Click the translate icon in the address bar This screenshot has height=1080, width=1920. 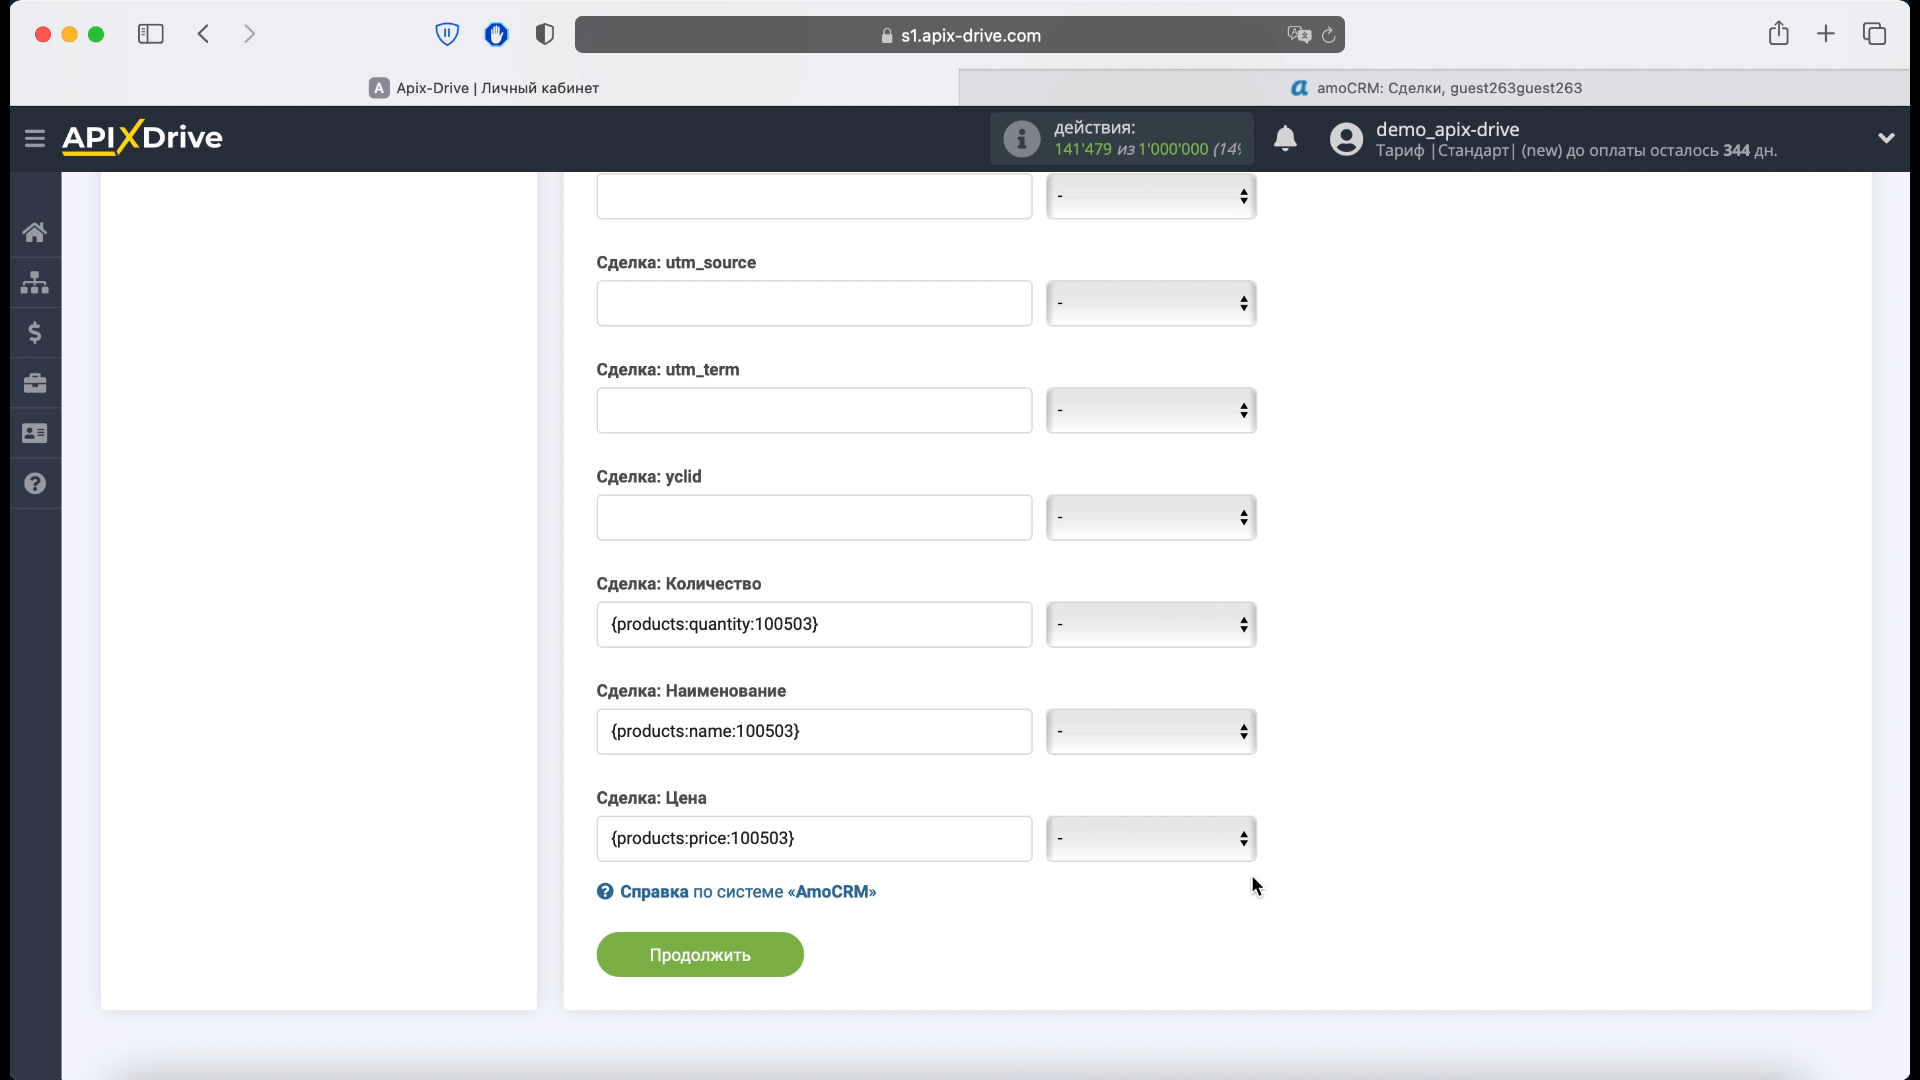click(1298, 35)
